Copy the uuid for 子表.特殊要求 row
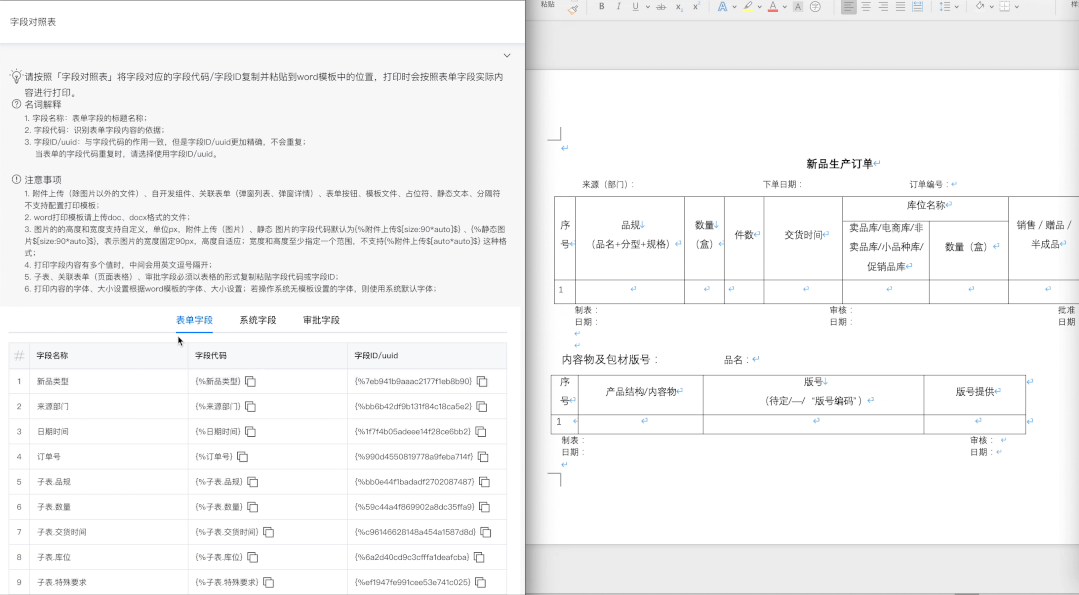Viewport: 1079px width, 595px height. (481, 582)
